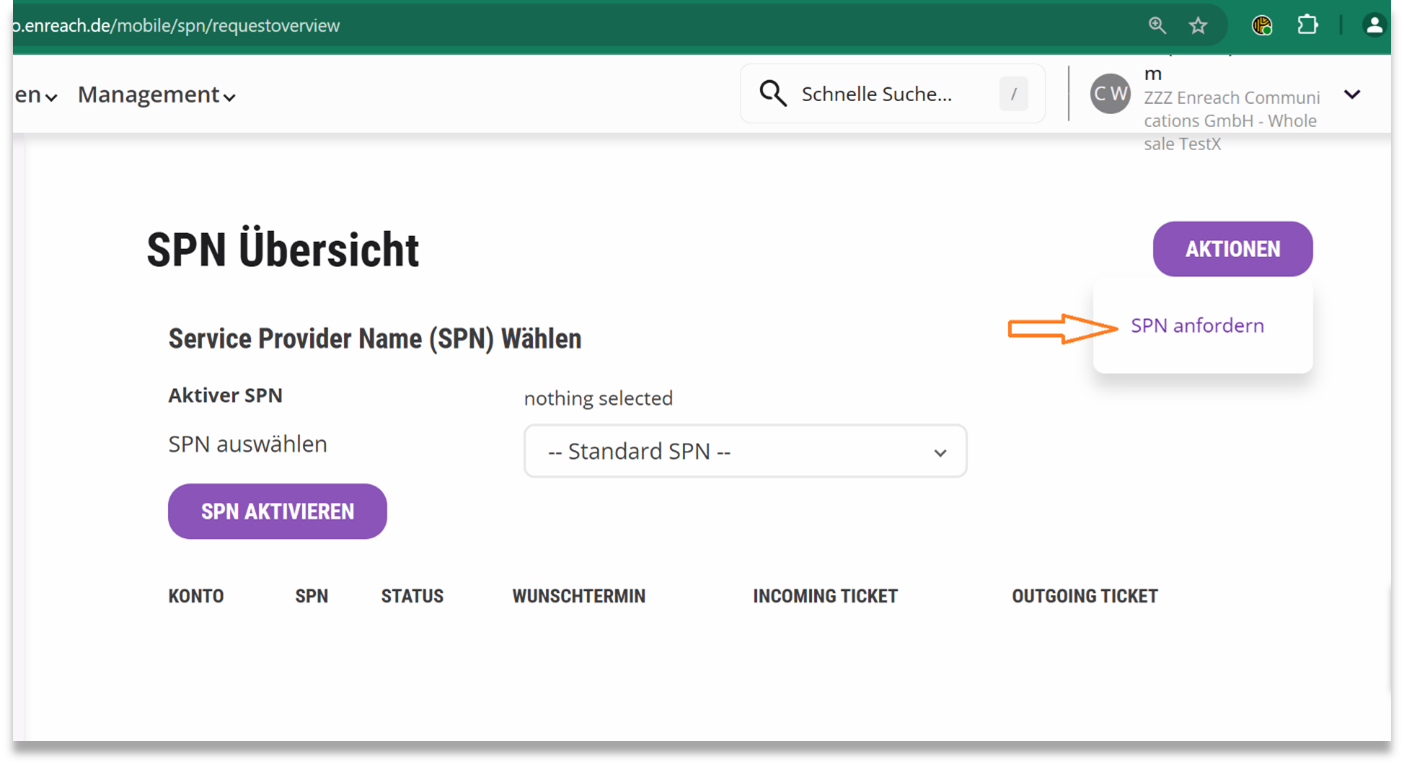Click the WUNSCHTERMIN column header
This screenshot has height=766, width=1404.
point(579,596)
